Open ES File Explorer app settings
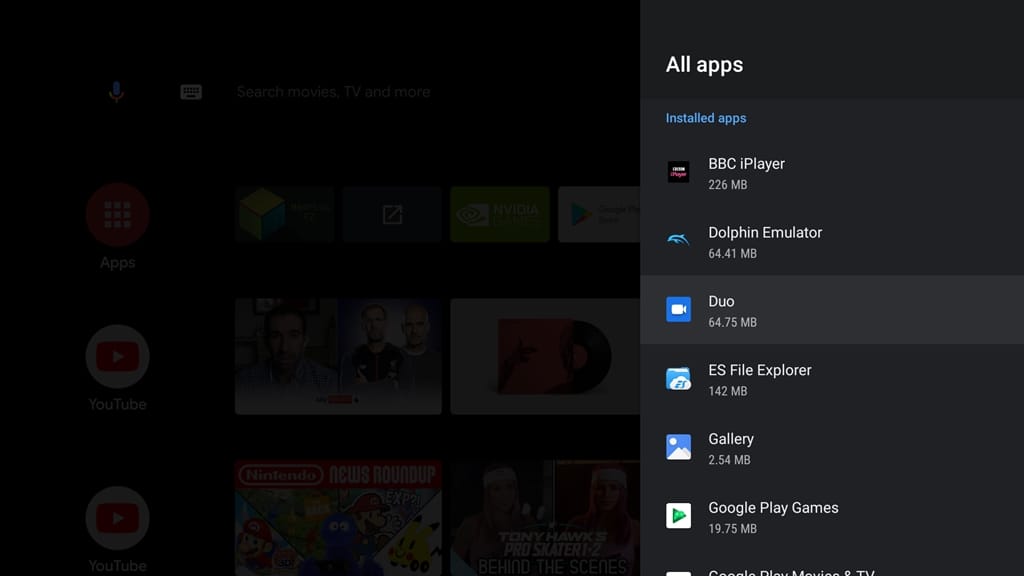The height and width of the screenshot is (576, 1024). click(830, 379)
